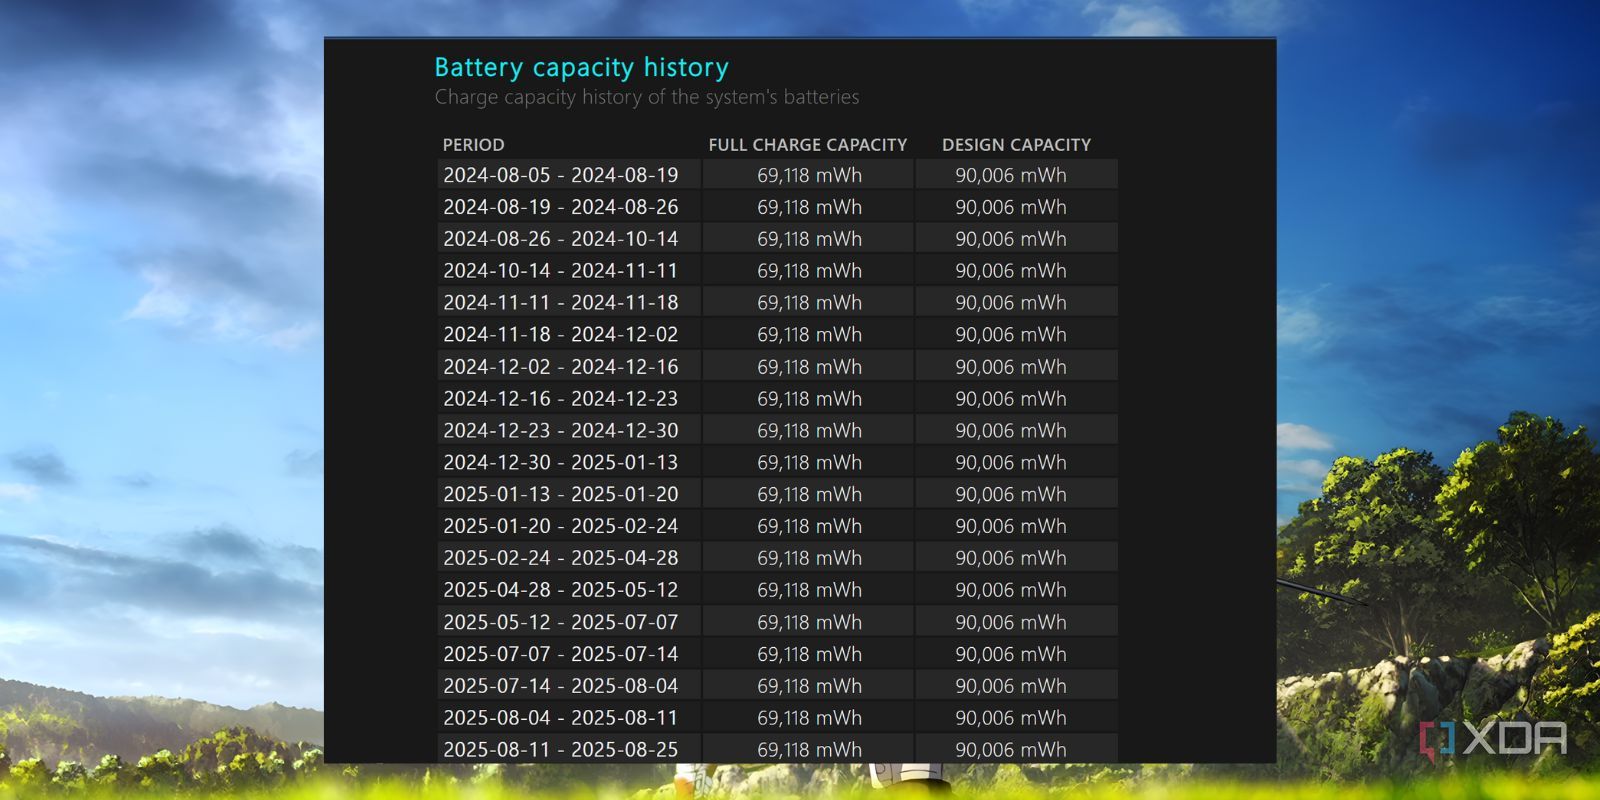Click the FULL CHARGE CAPACITY column header
1600x800 pixels.
808,145
